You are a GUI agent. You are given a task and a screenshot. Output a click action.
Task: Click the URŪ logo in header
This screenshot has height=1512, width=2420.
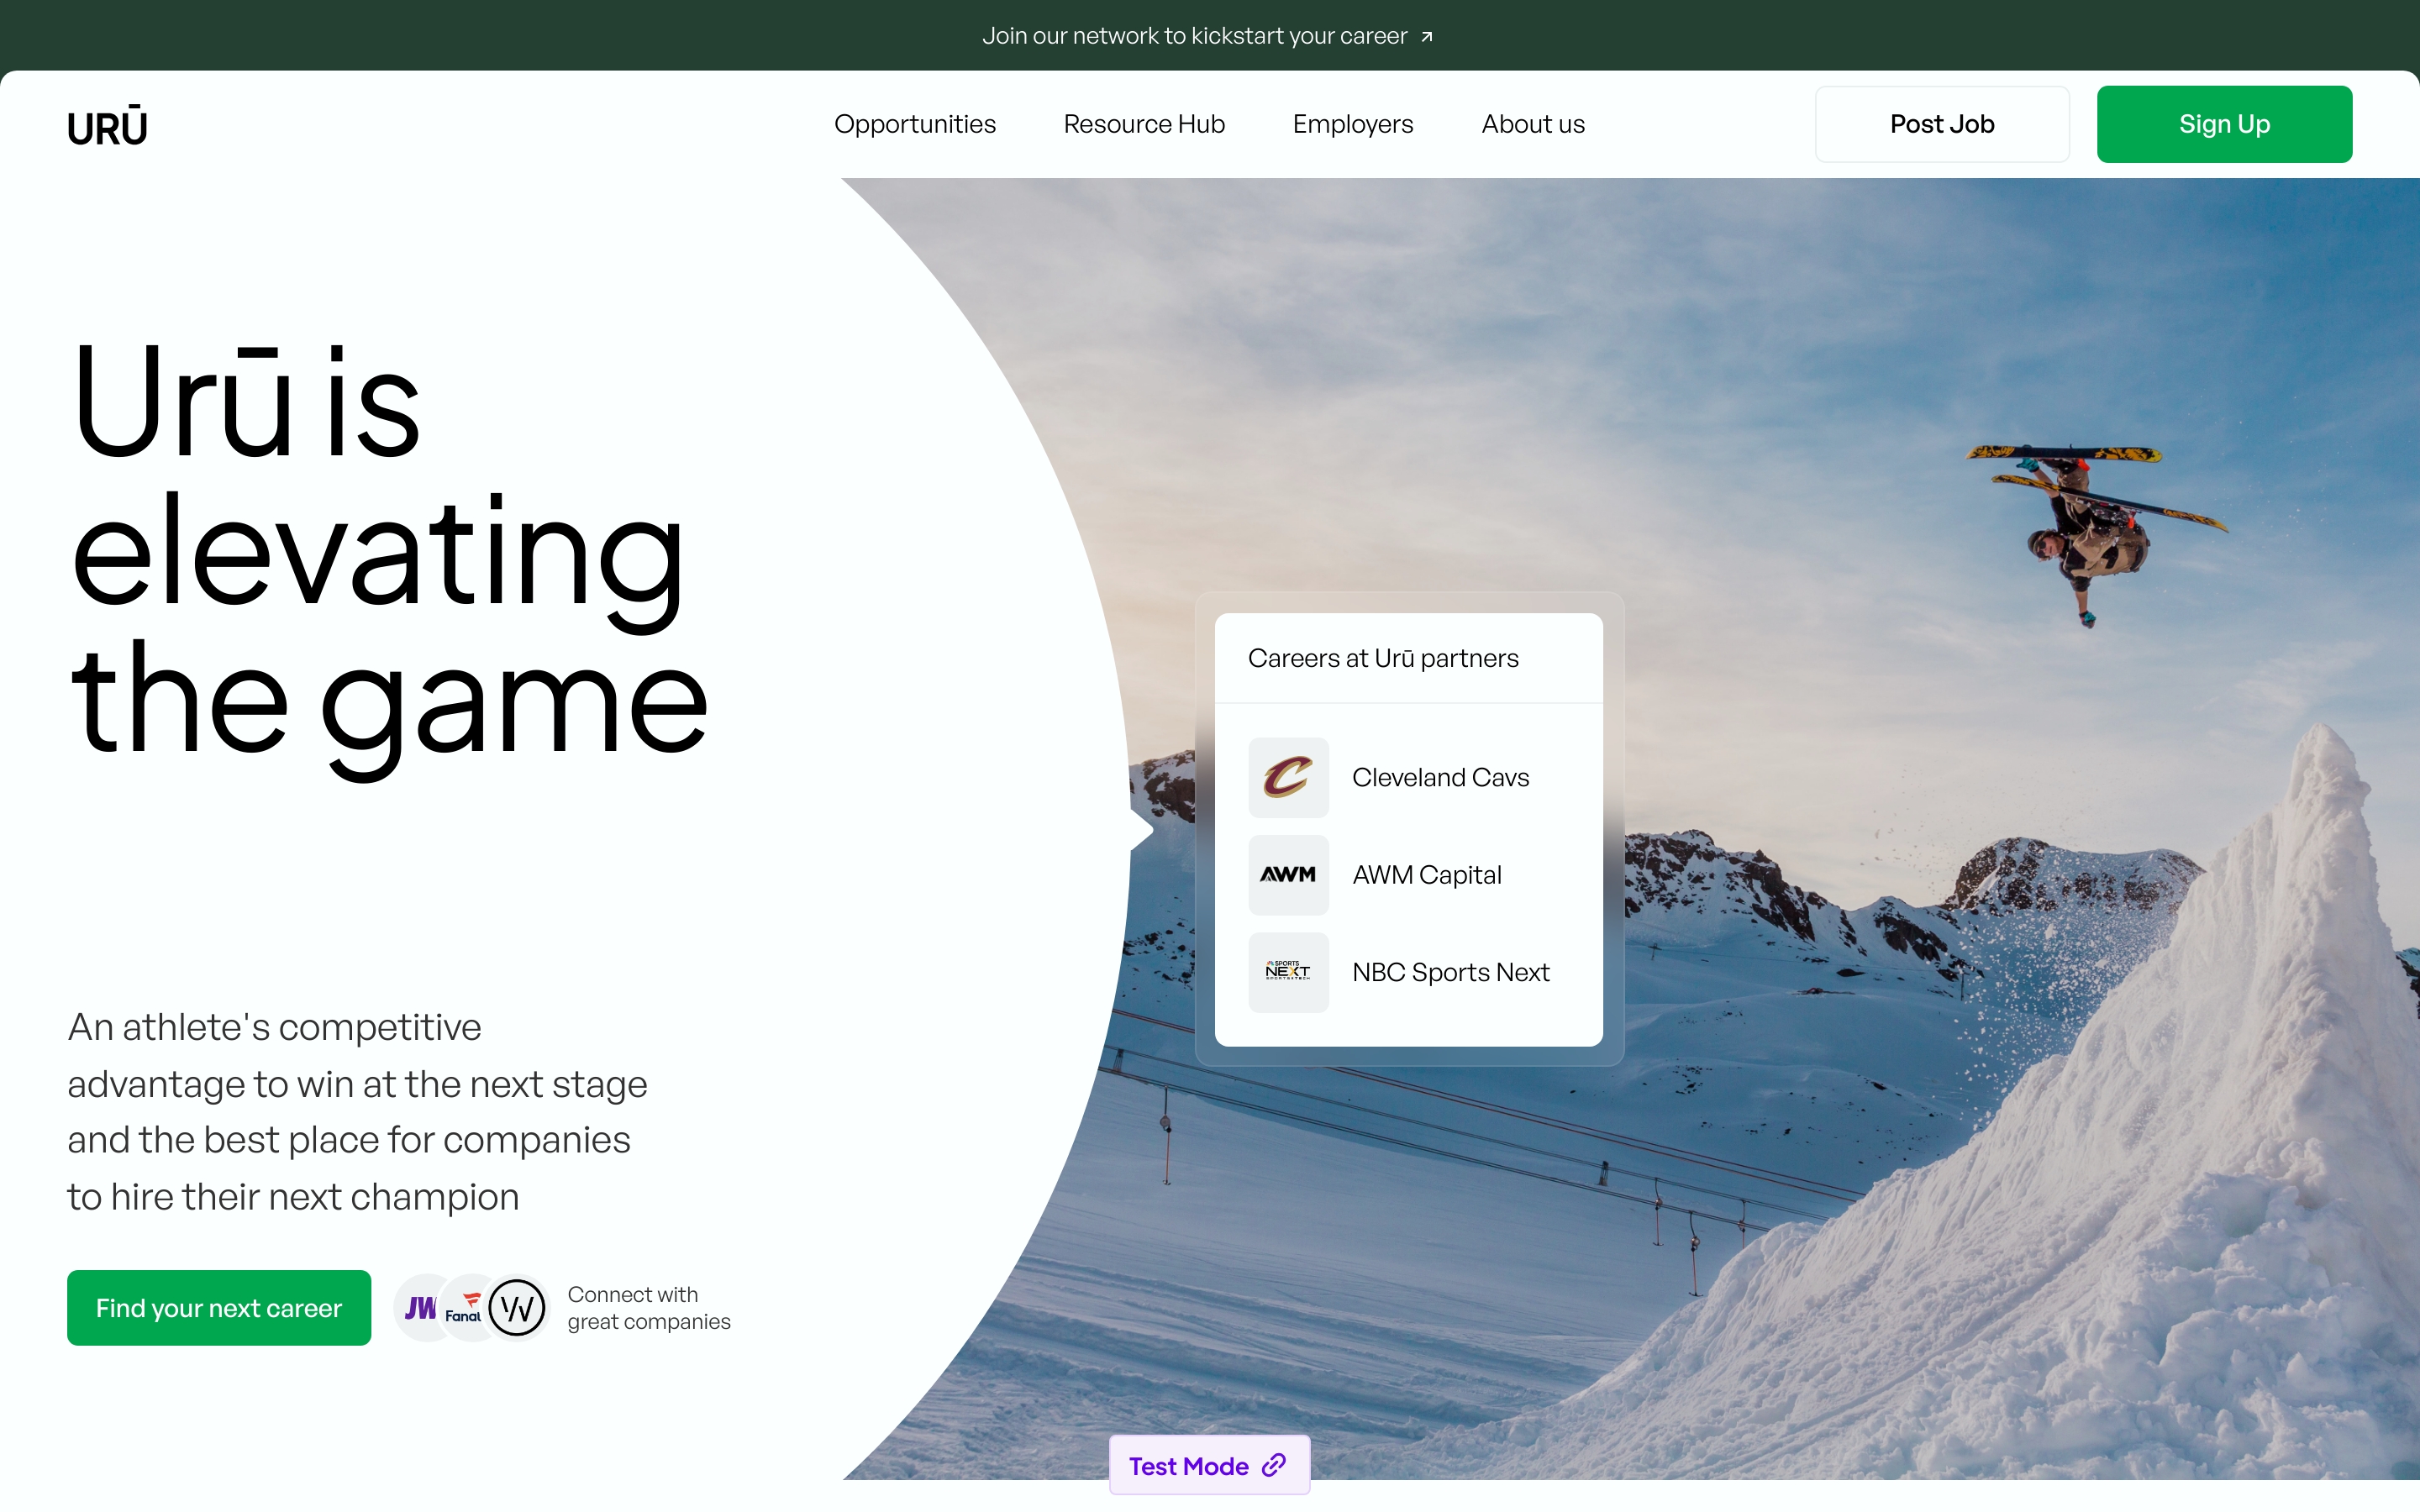pos(107,127)
